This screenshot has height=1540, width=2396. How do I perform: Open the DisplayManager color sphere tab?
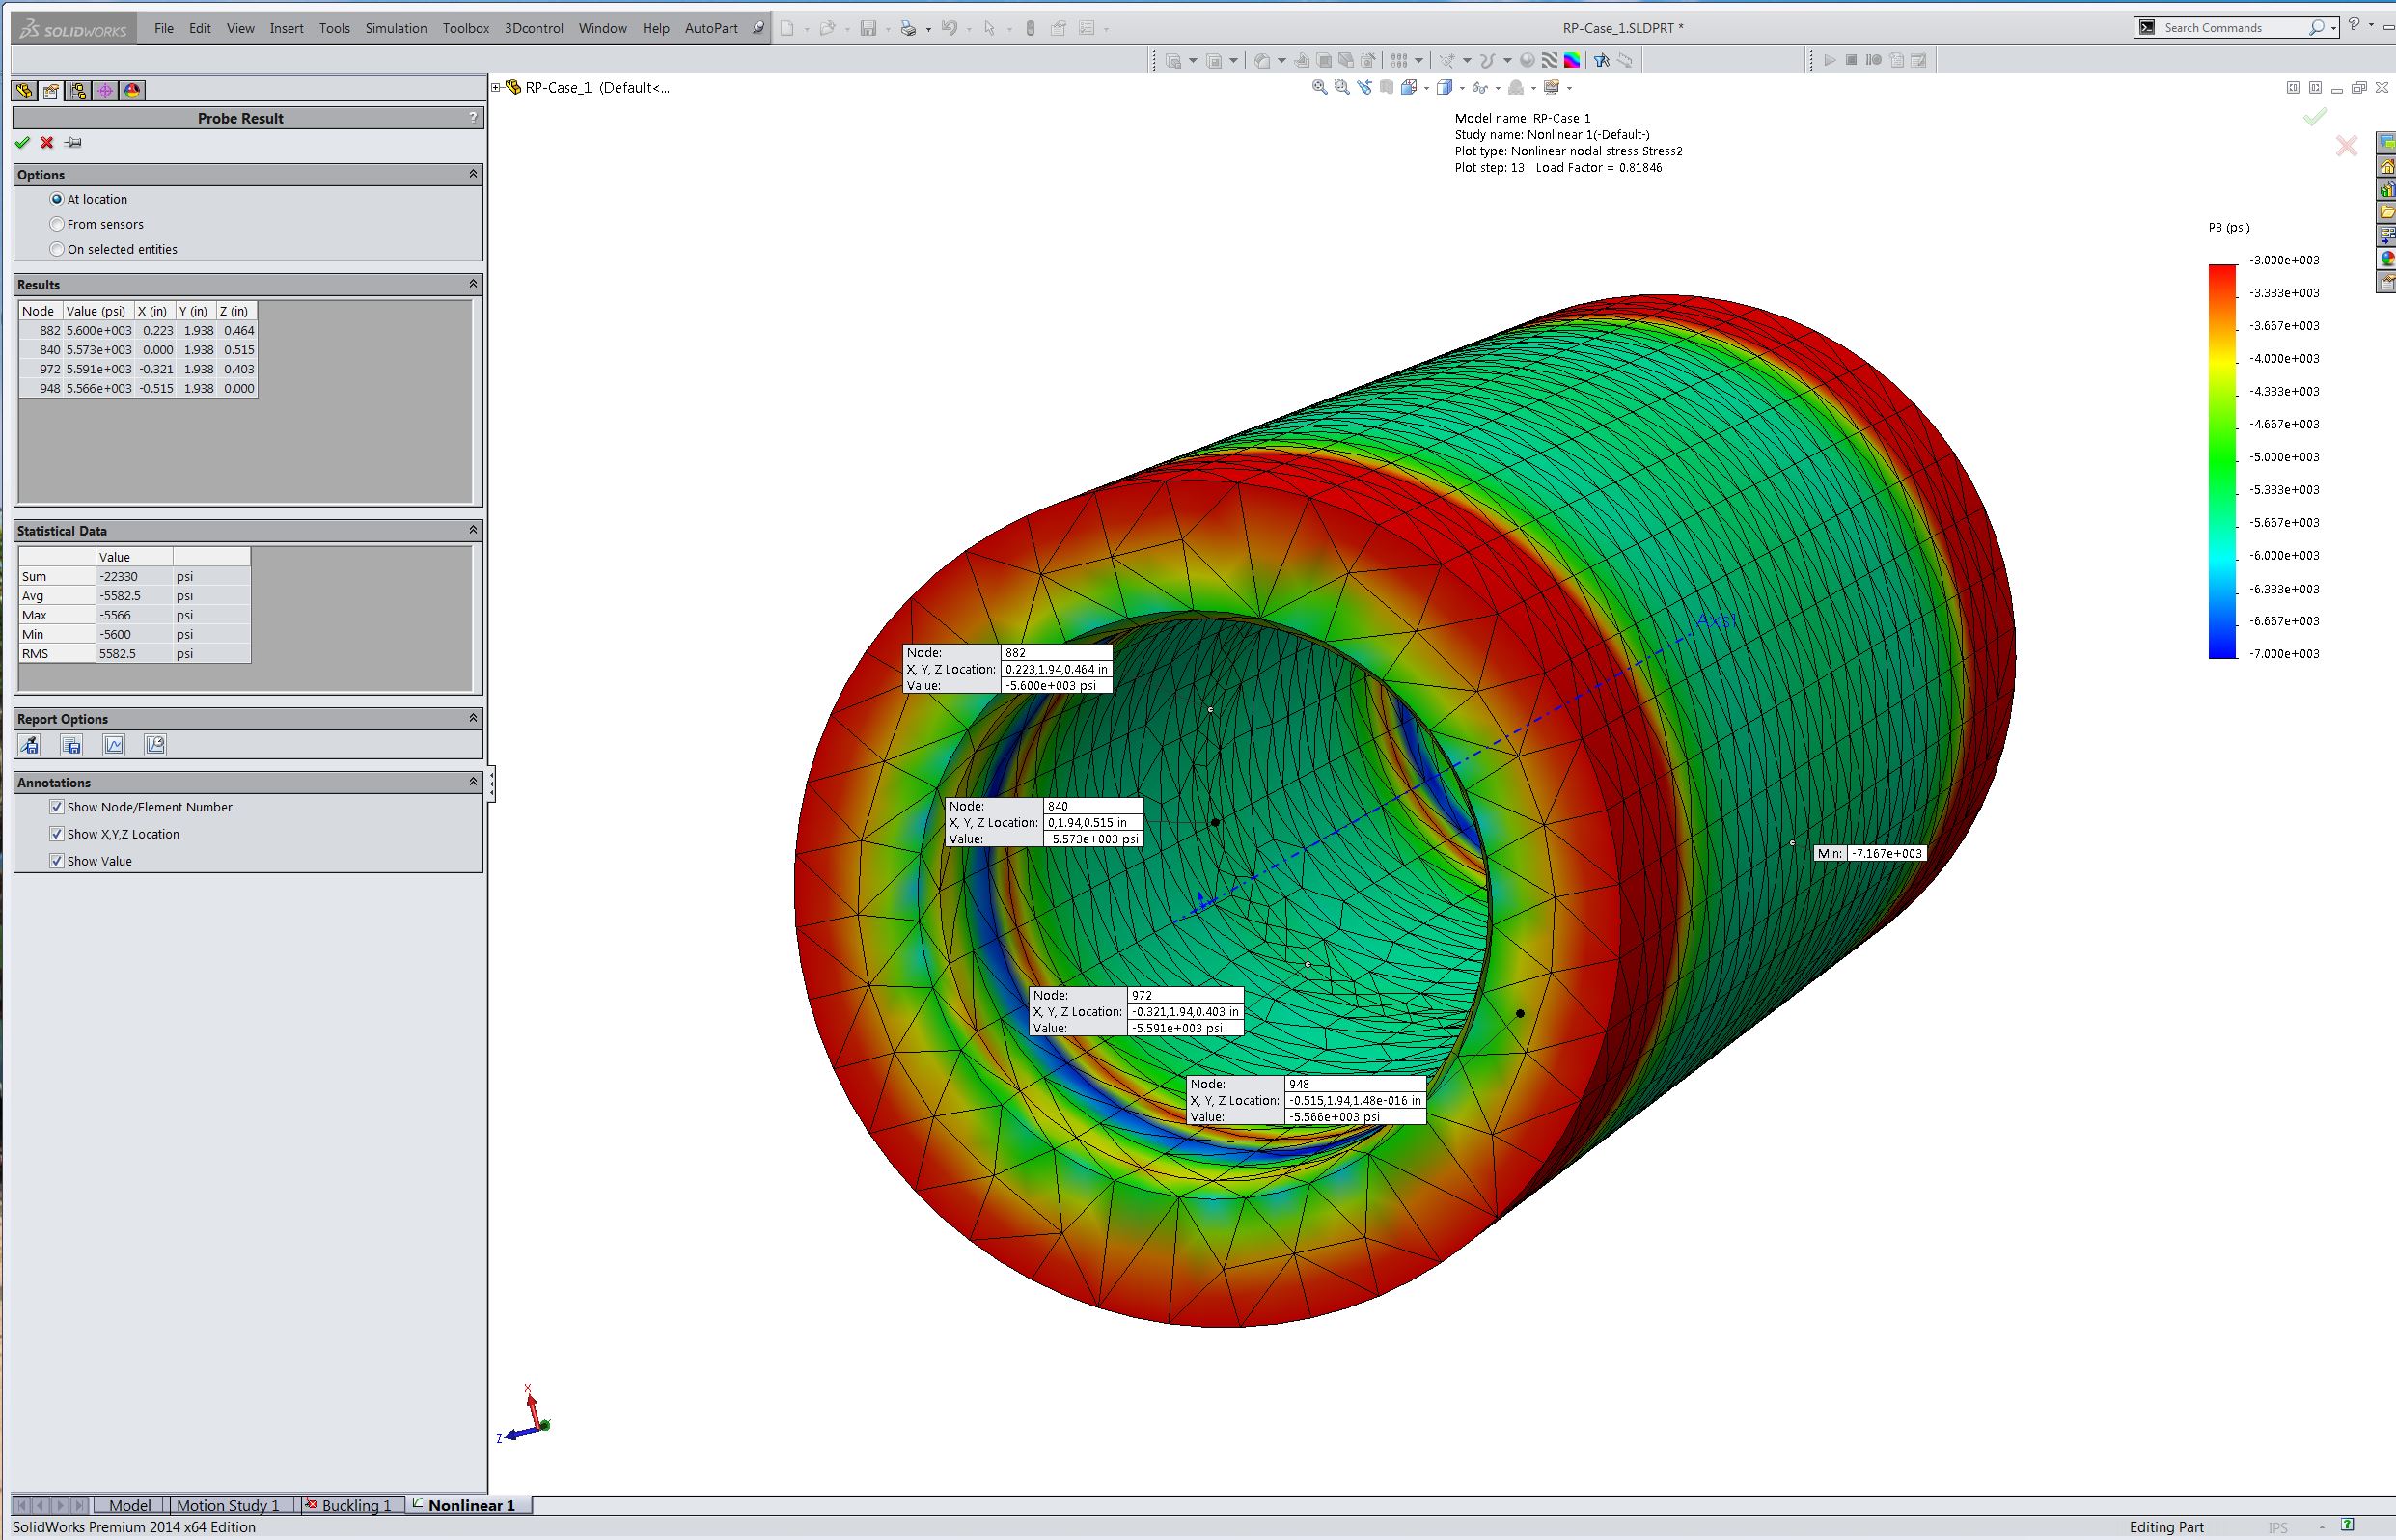(132, 91)
